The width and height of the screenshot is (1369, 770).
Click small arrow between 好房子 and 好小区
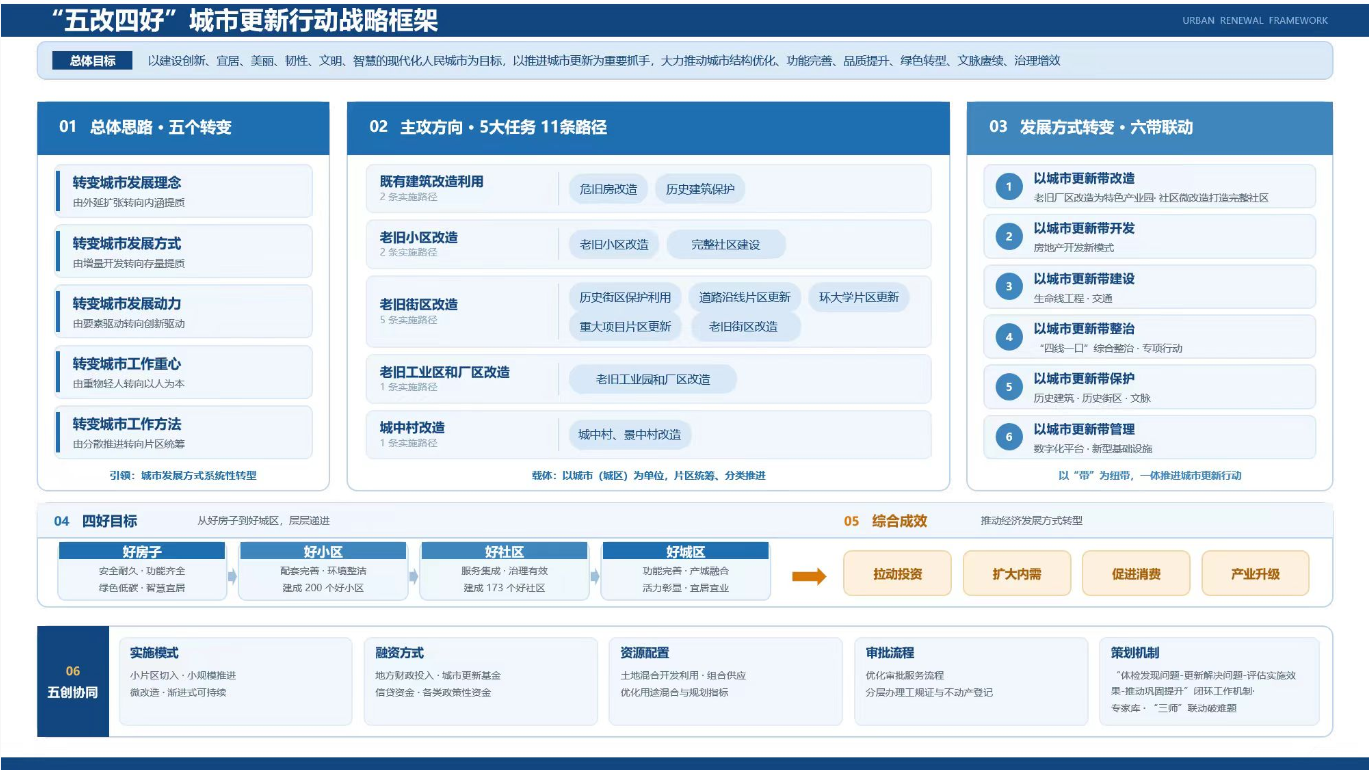pyautogui.click(x=232, y=576)
